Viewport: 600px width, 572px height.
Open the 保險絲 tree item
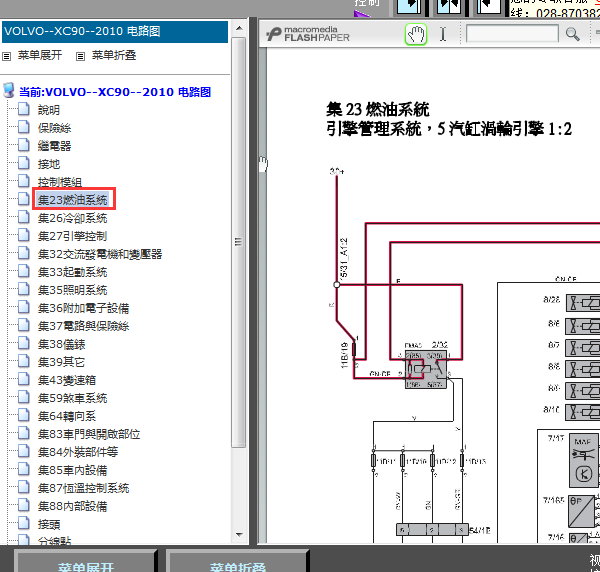click(x=54, y=128)
